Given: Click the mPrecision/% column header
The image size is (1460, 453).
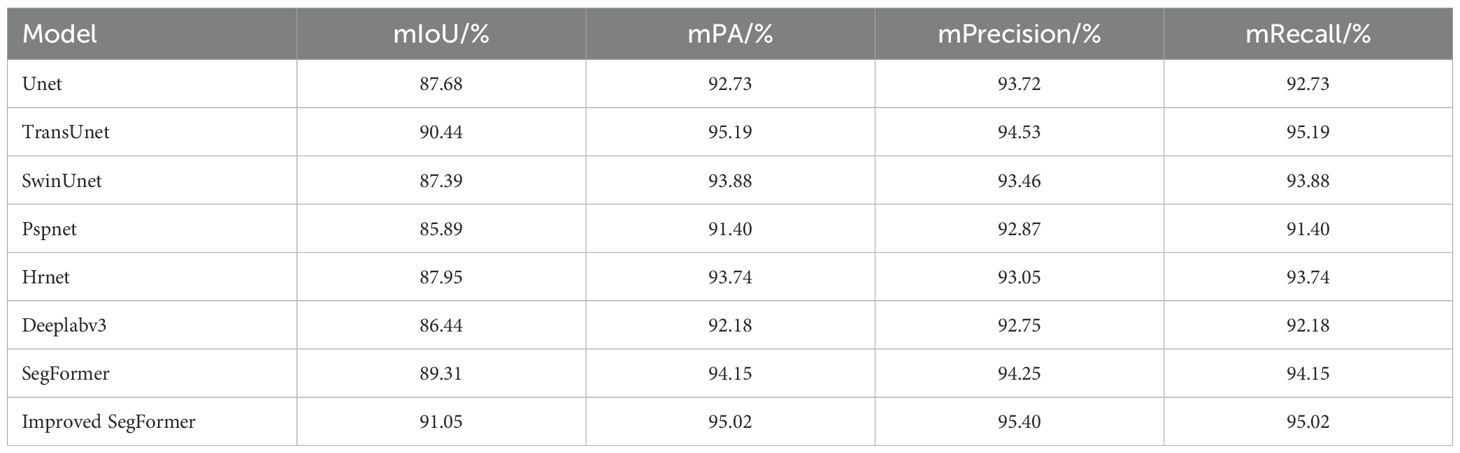Looking at the screenshot, I should [x=1019, y=35].
